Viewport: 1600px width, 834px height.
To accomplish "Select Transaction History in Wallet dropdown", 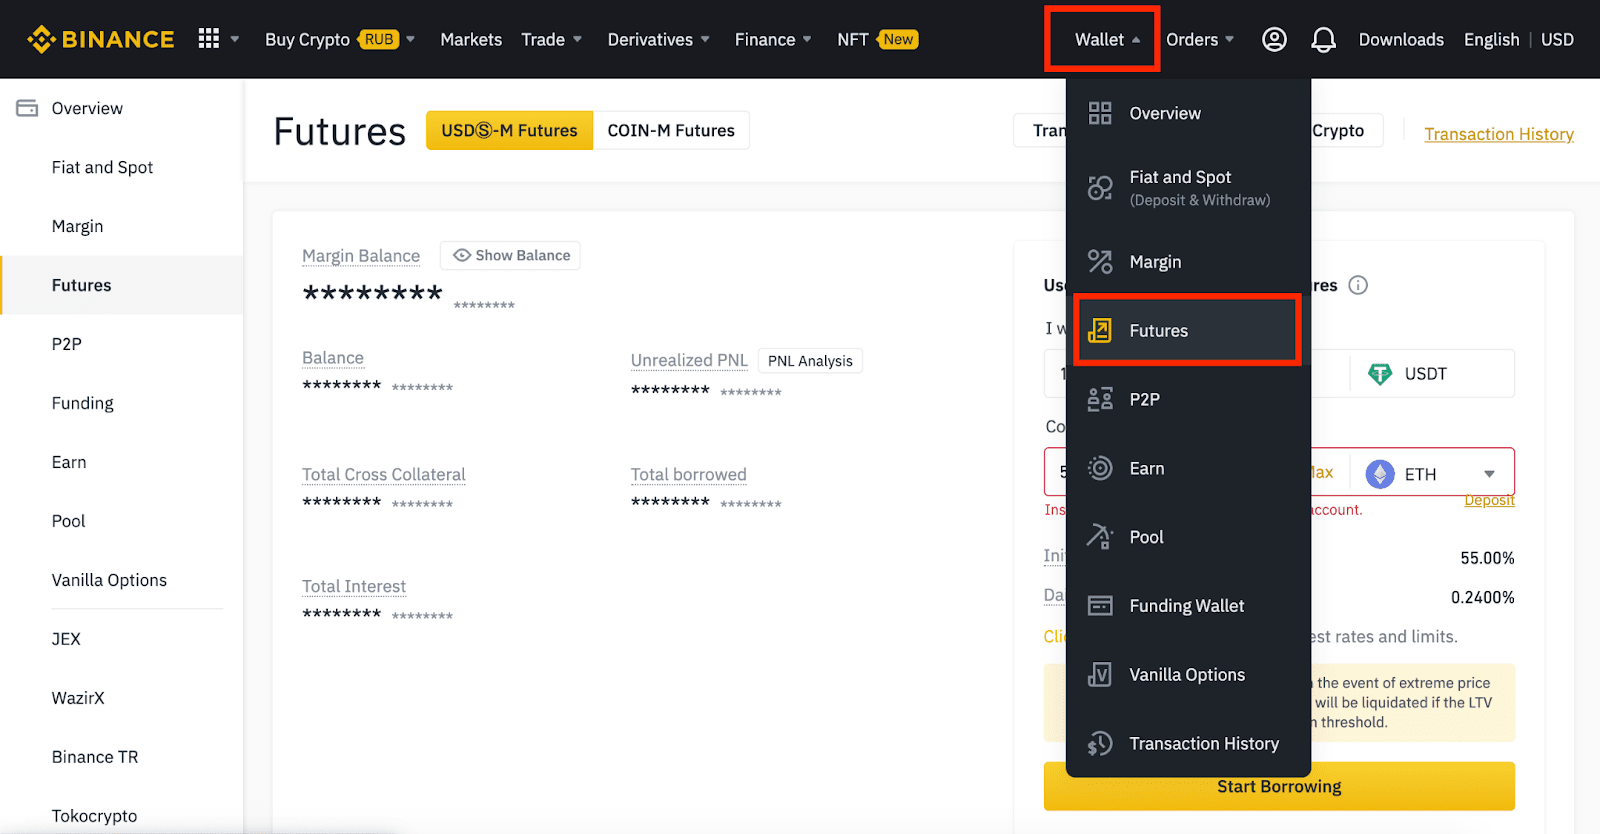I will click(1188, 743).
